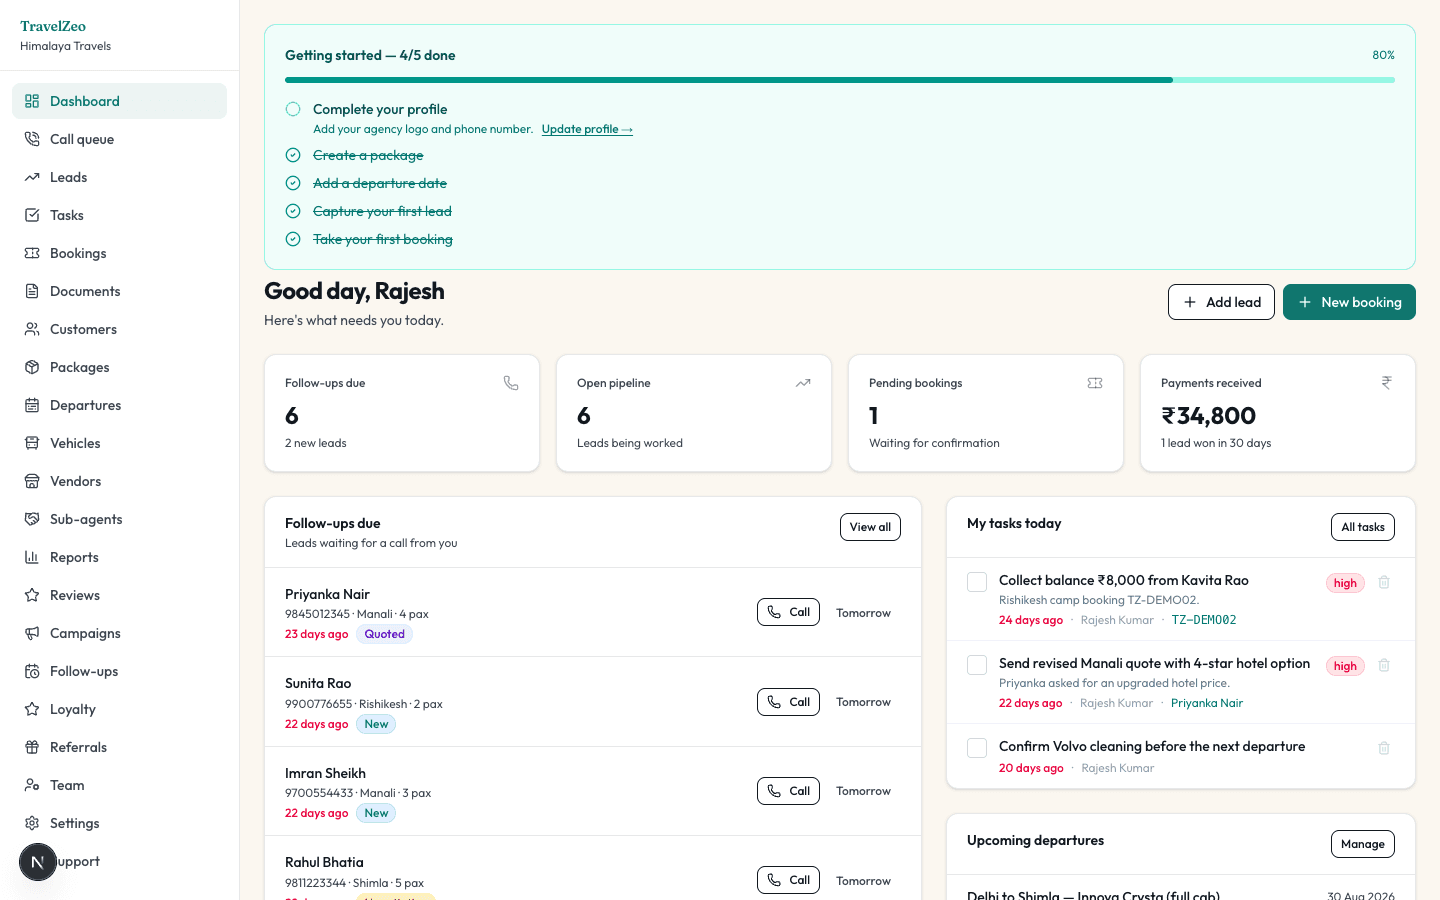Manage upcoming departures
This screenshot has height=900, width=1440.
1363,844
